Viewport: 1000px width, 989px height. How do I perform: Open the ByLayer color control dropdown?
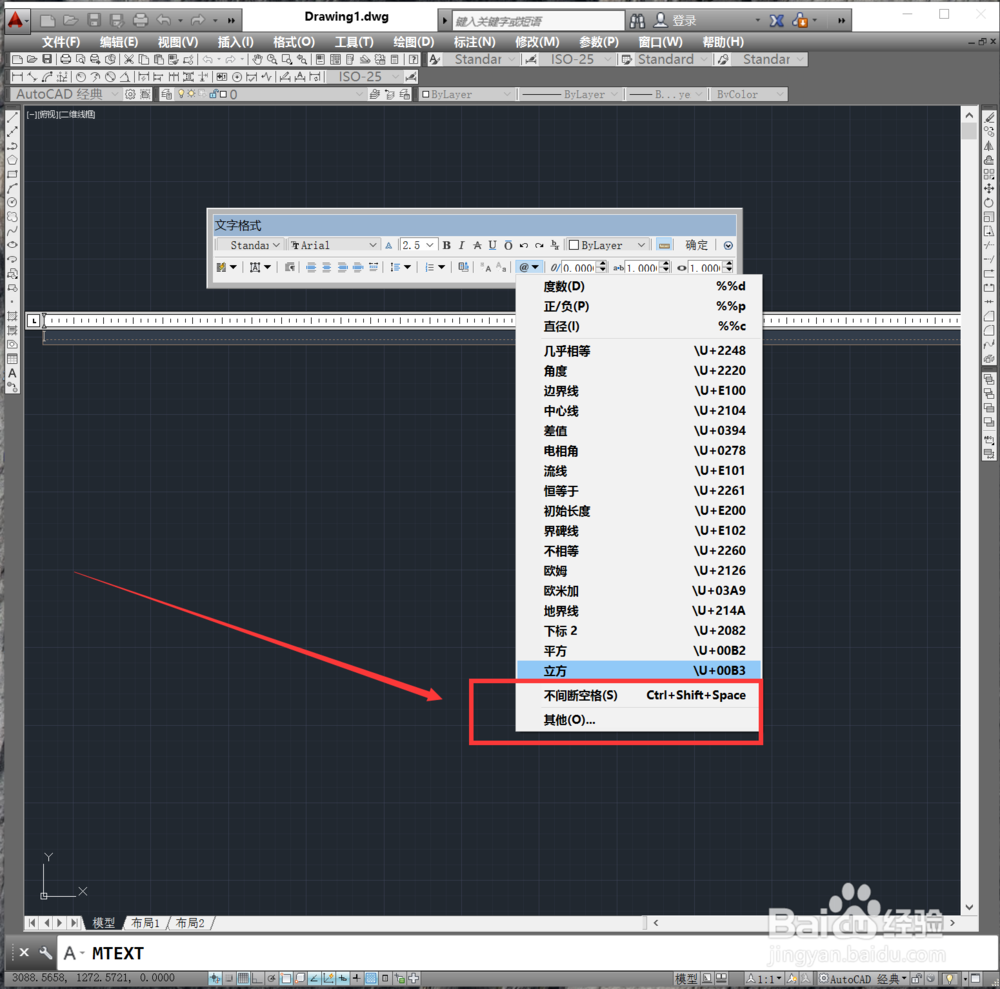(467, 94)
